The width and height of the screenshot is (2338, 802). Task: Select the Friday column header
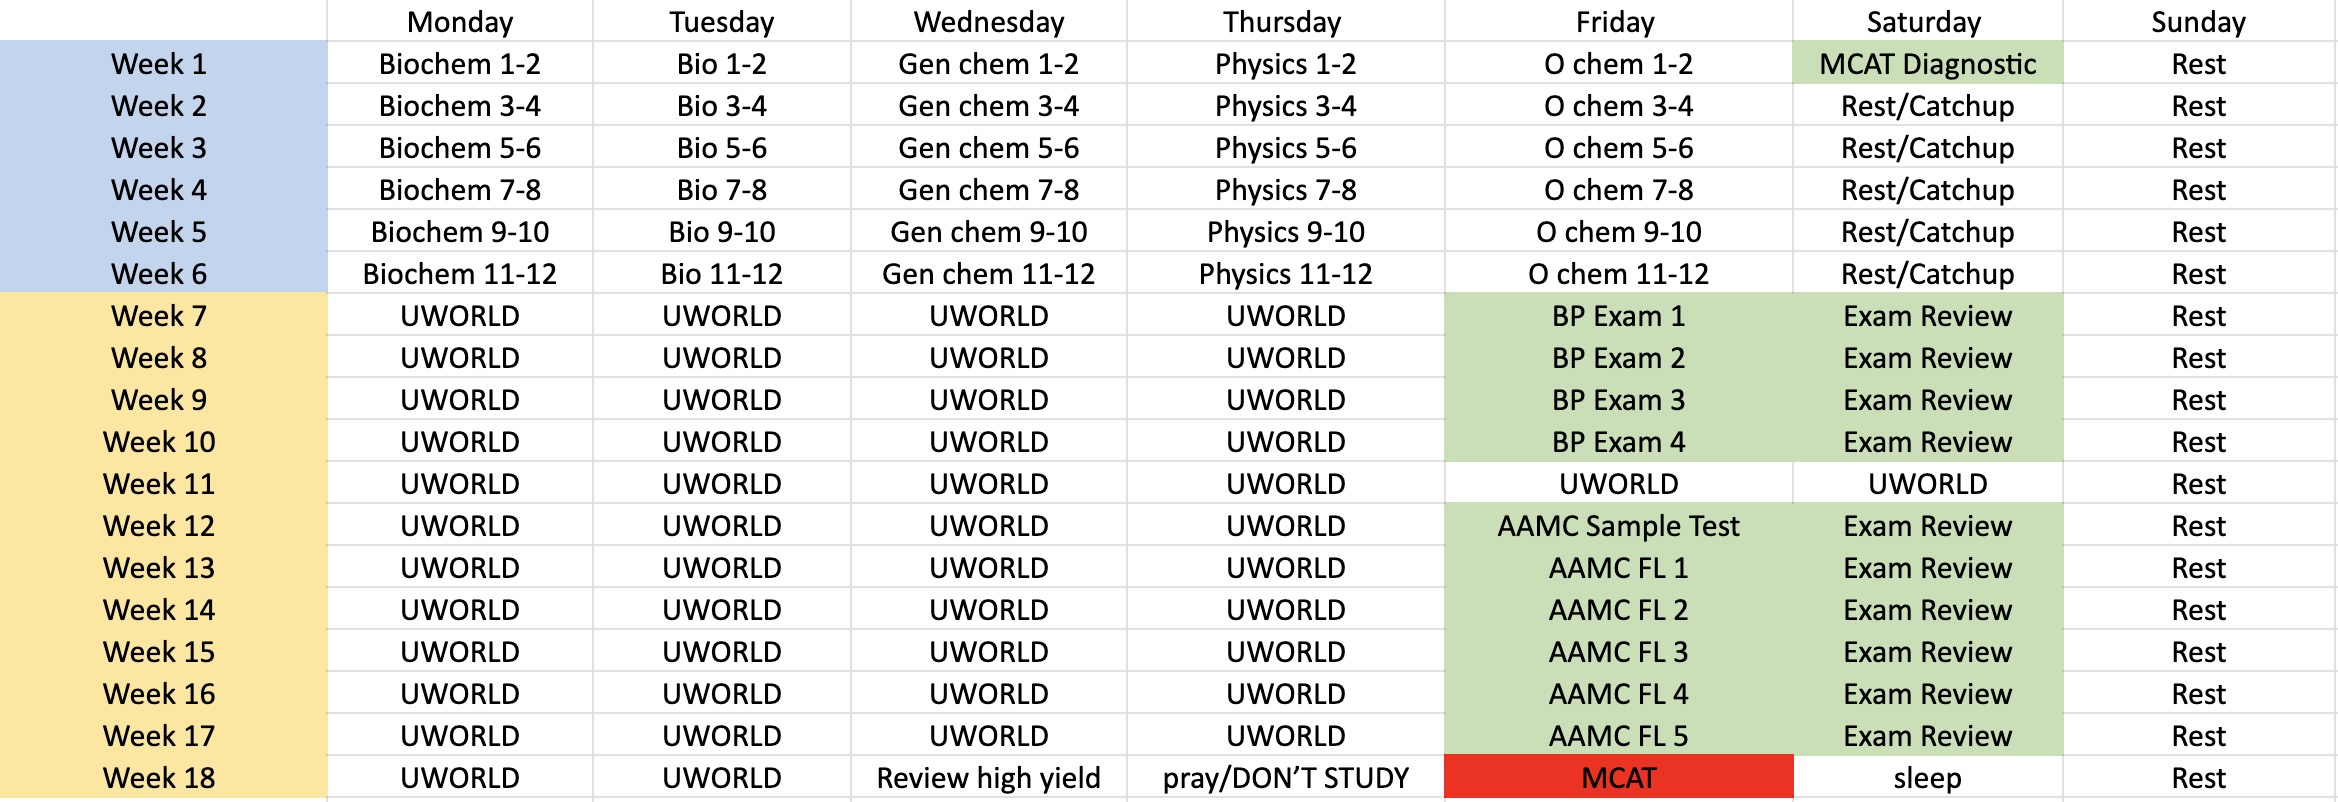[x=1615, y=22]
